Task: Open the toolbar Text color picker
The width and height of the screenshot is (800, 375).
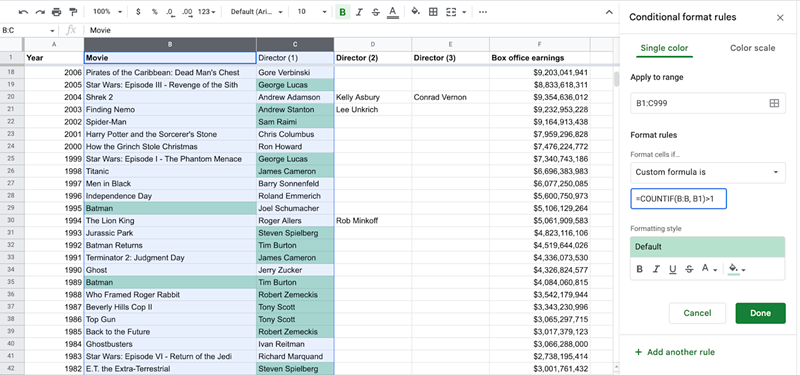Action: click(392, 12)
